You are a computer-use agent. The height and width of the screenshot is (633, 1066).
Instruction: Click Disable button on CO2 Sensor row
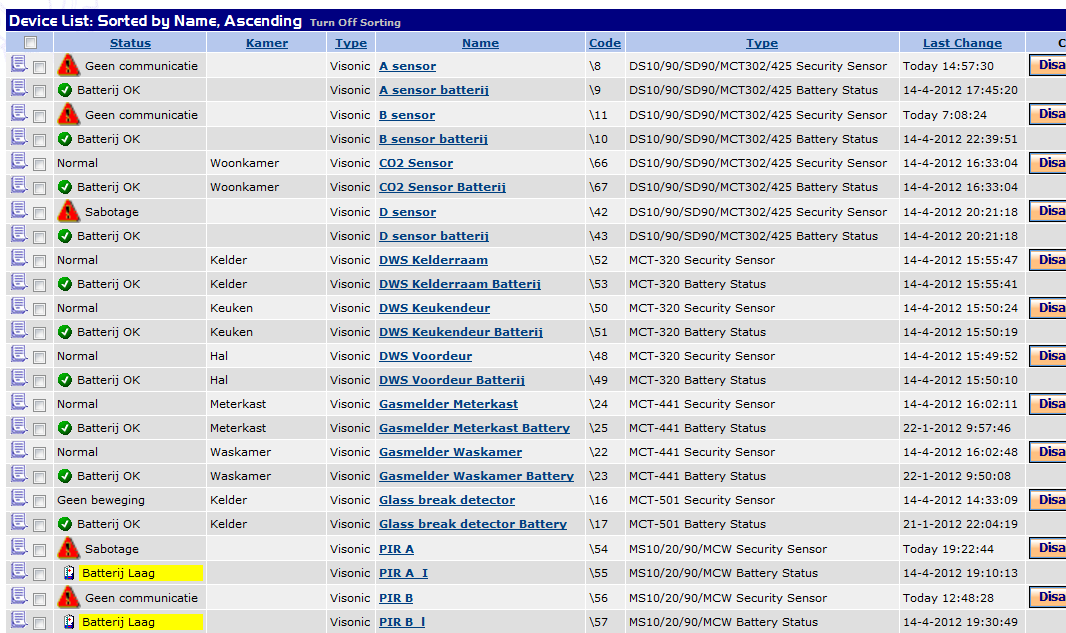click(x=1048, y=162)
